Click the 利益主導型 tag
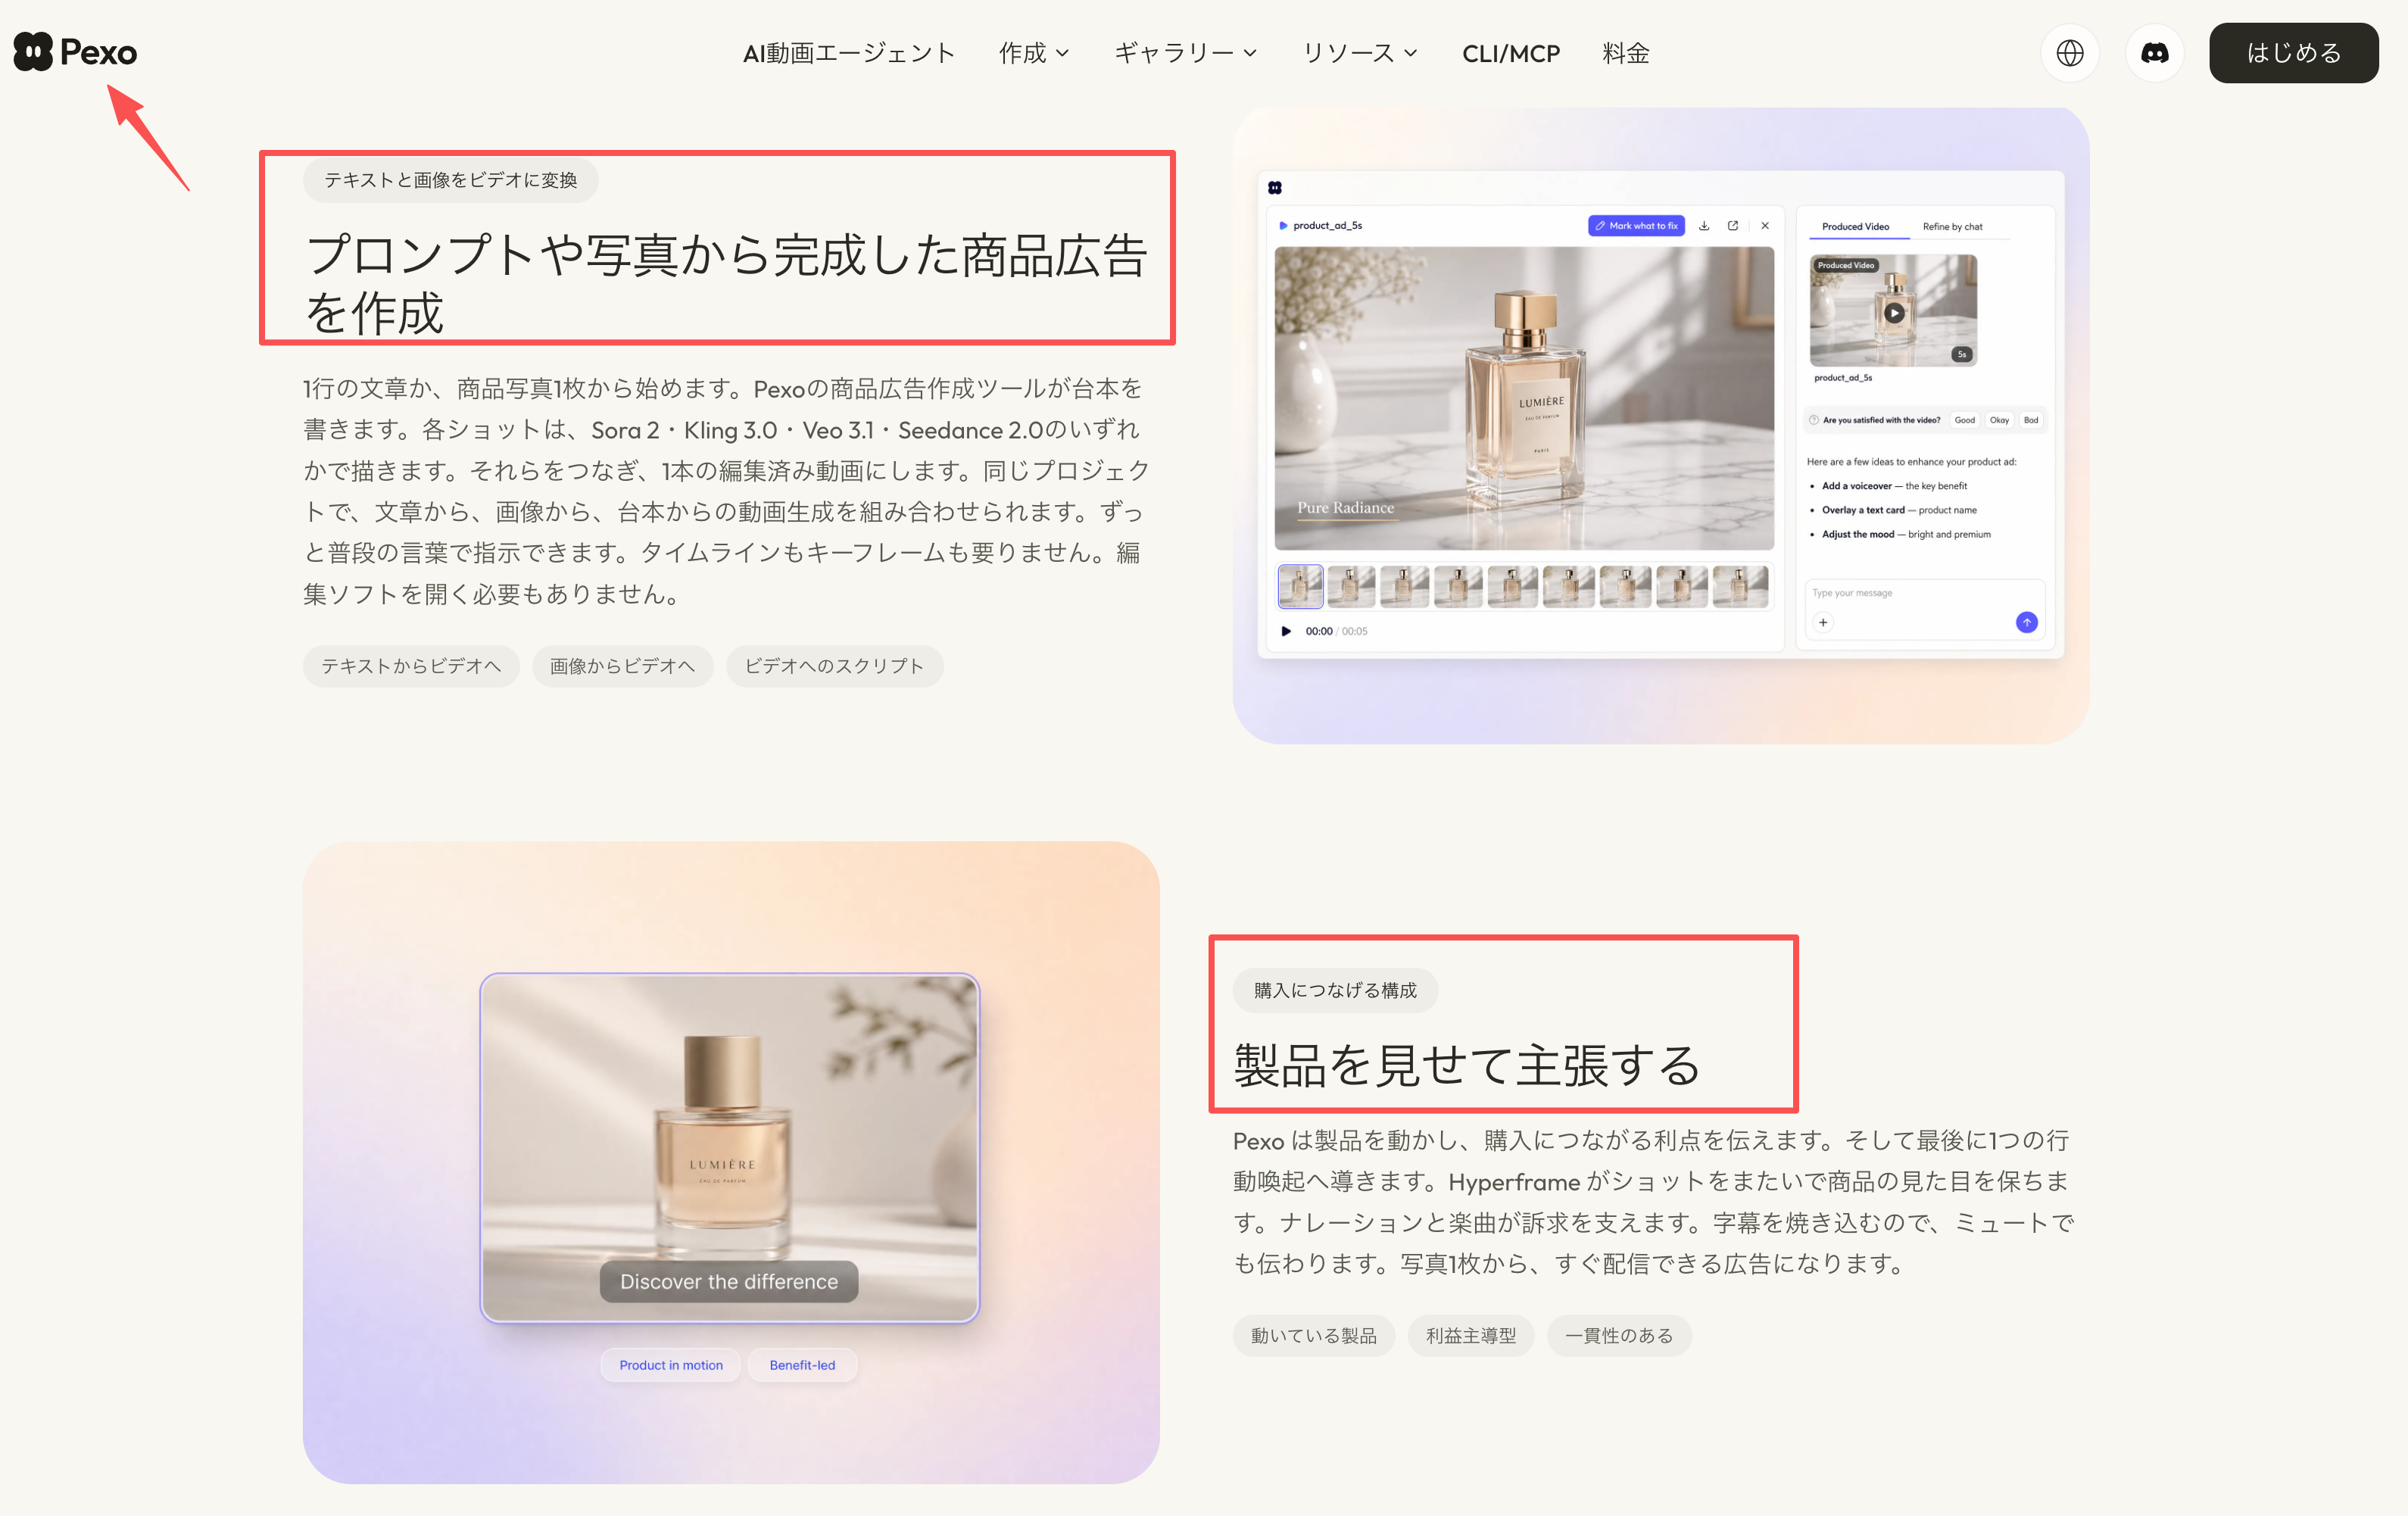This screenshot has height=1516, width=2408. tap(1470, 1335)
